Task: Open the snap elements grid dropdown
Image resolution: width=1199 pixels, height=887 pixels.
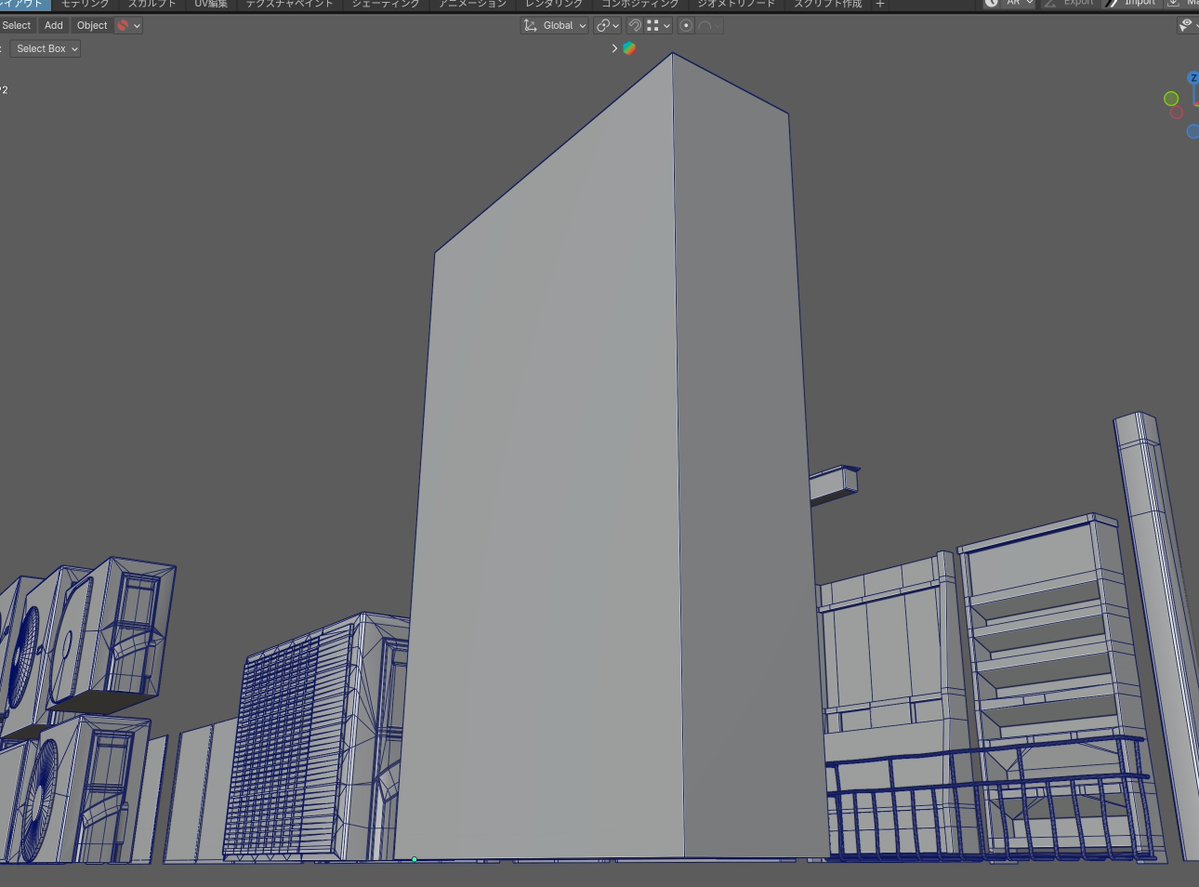Action: tap(658, 25)
